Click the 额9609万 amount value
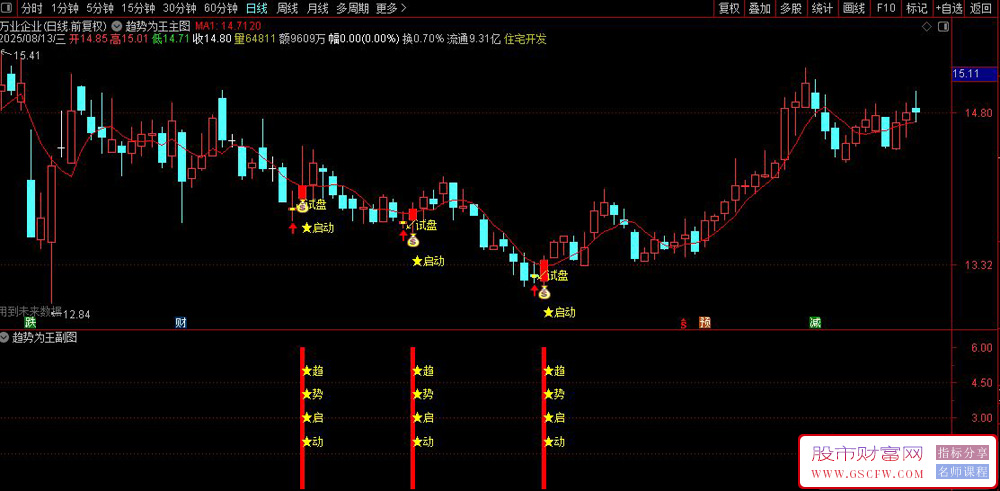The width and height of the screenshot is (1000, 491). point(302,39)
